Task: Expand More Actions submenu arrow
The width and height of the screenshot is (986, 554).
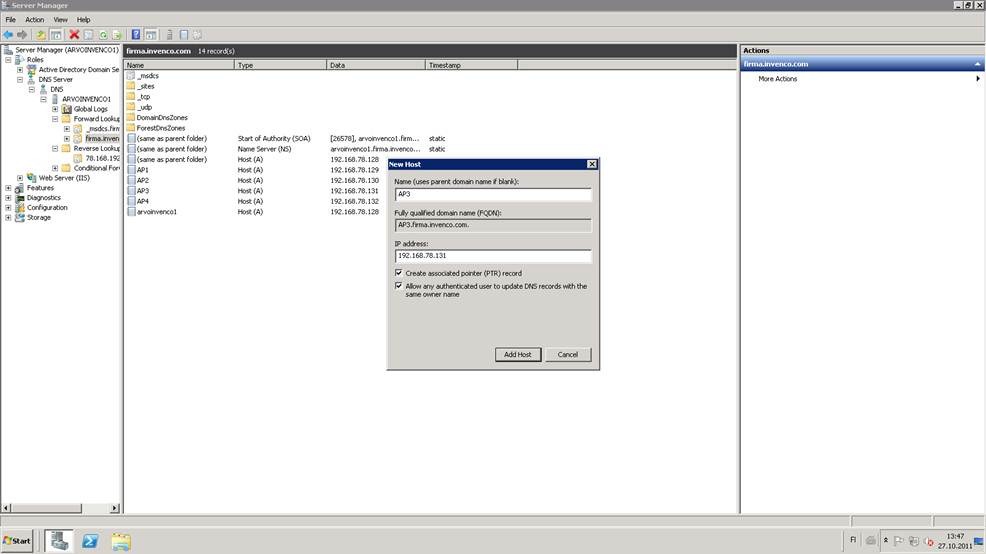Action: [977, 78]
